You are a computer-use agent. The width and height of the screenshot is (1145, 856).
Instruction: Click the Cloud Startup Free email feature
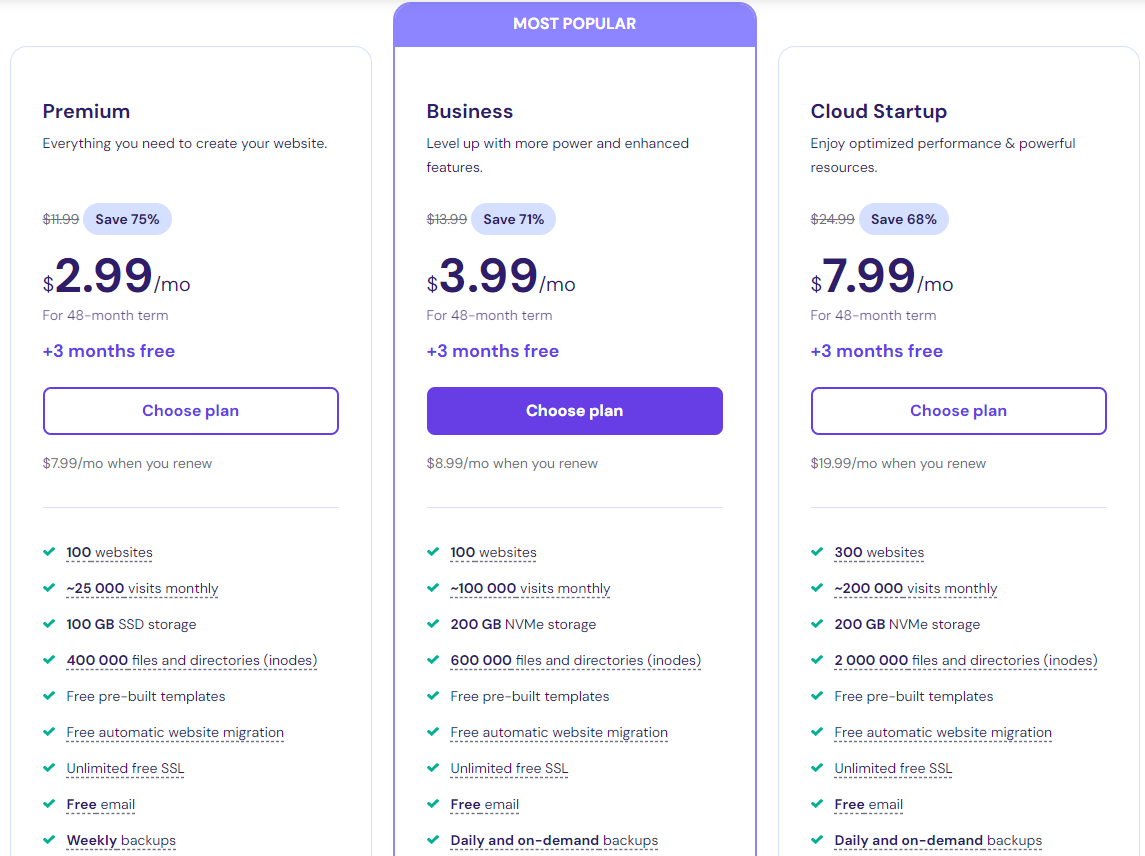coord(868,805)
